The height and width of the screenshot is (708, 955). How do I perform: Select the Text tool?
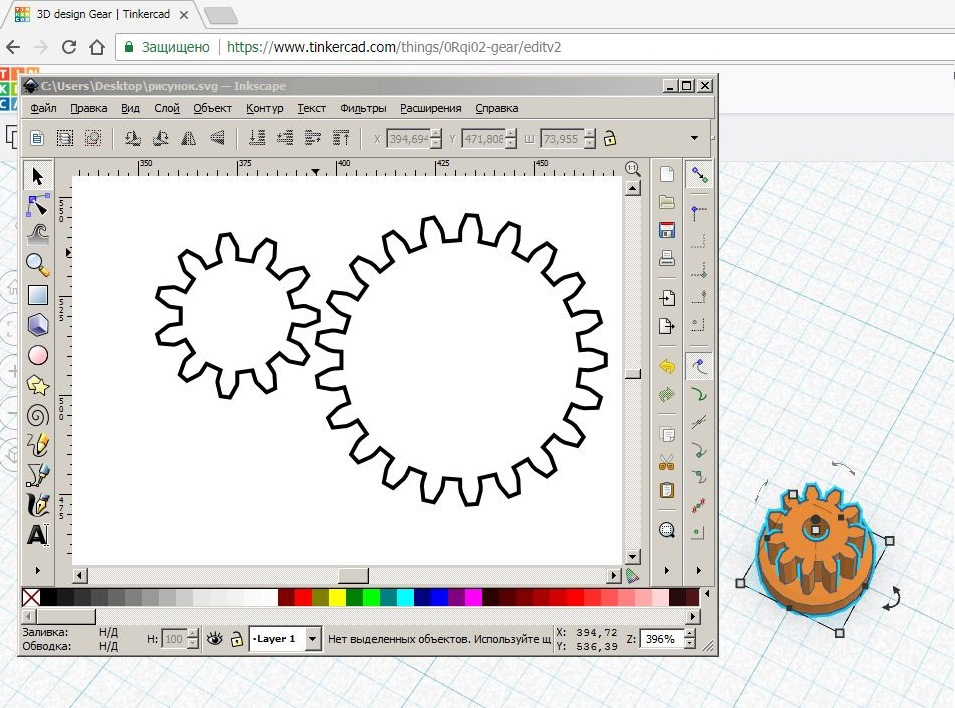point(38,535)
